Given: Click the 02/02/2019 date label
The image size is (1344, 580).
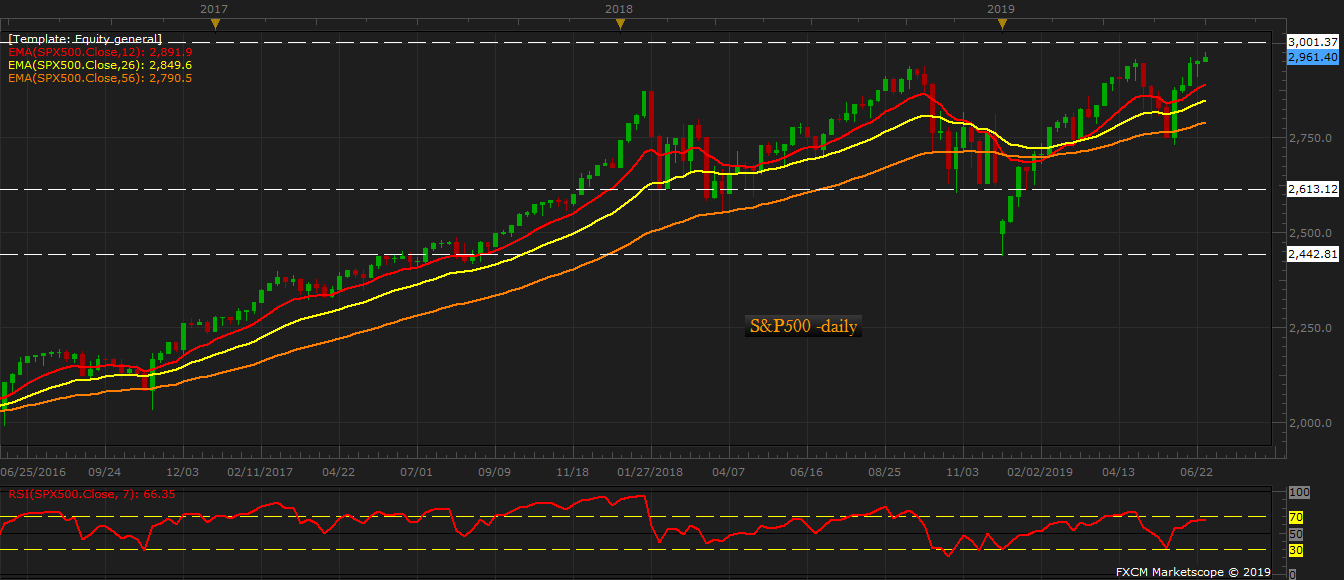Looking at the screenshot, I should (1039, 472).
